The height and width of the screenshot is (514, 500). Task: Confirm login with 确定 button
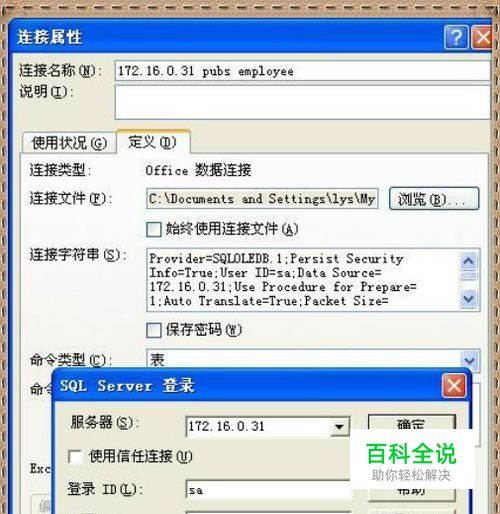click(412, 423)
